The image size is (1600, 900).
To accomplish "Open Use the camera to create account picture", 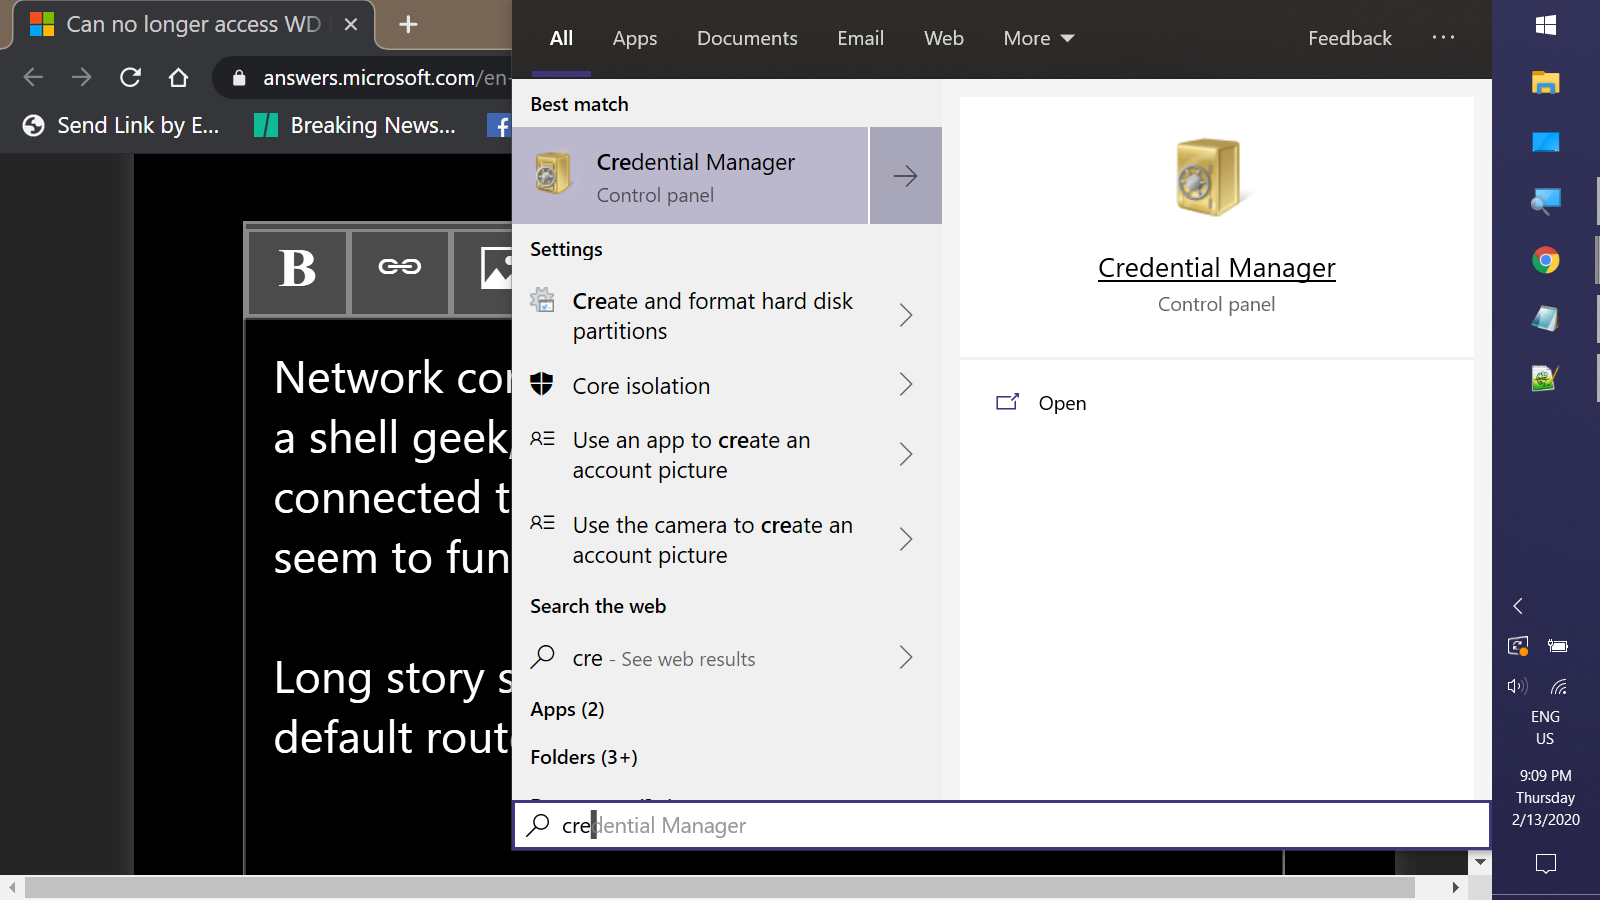I will pyautogui.click(x=712, y=540).
